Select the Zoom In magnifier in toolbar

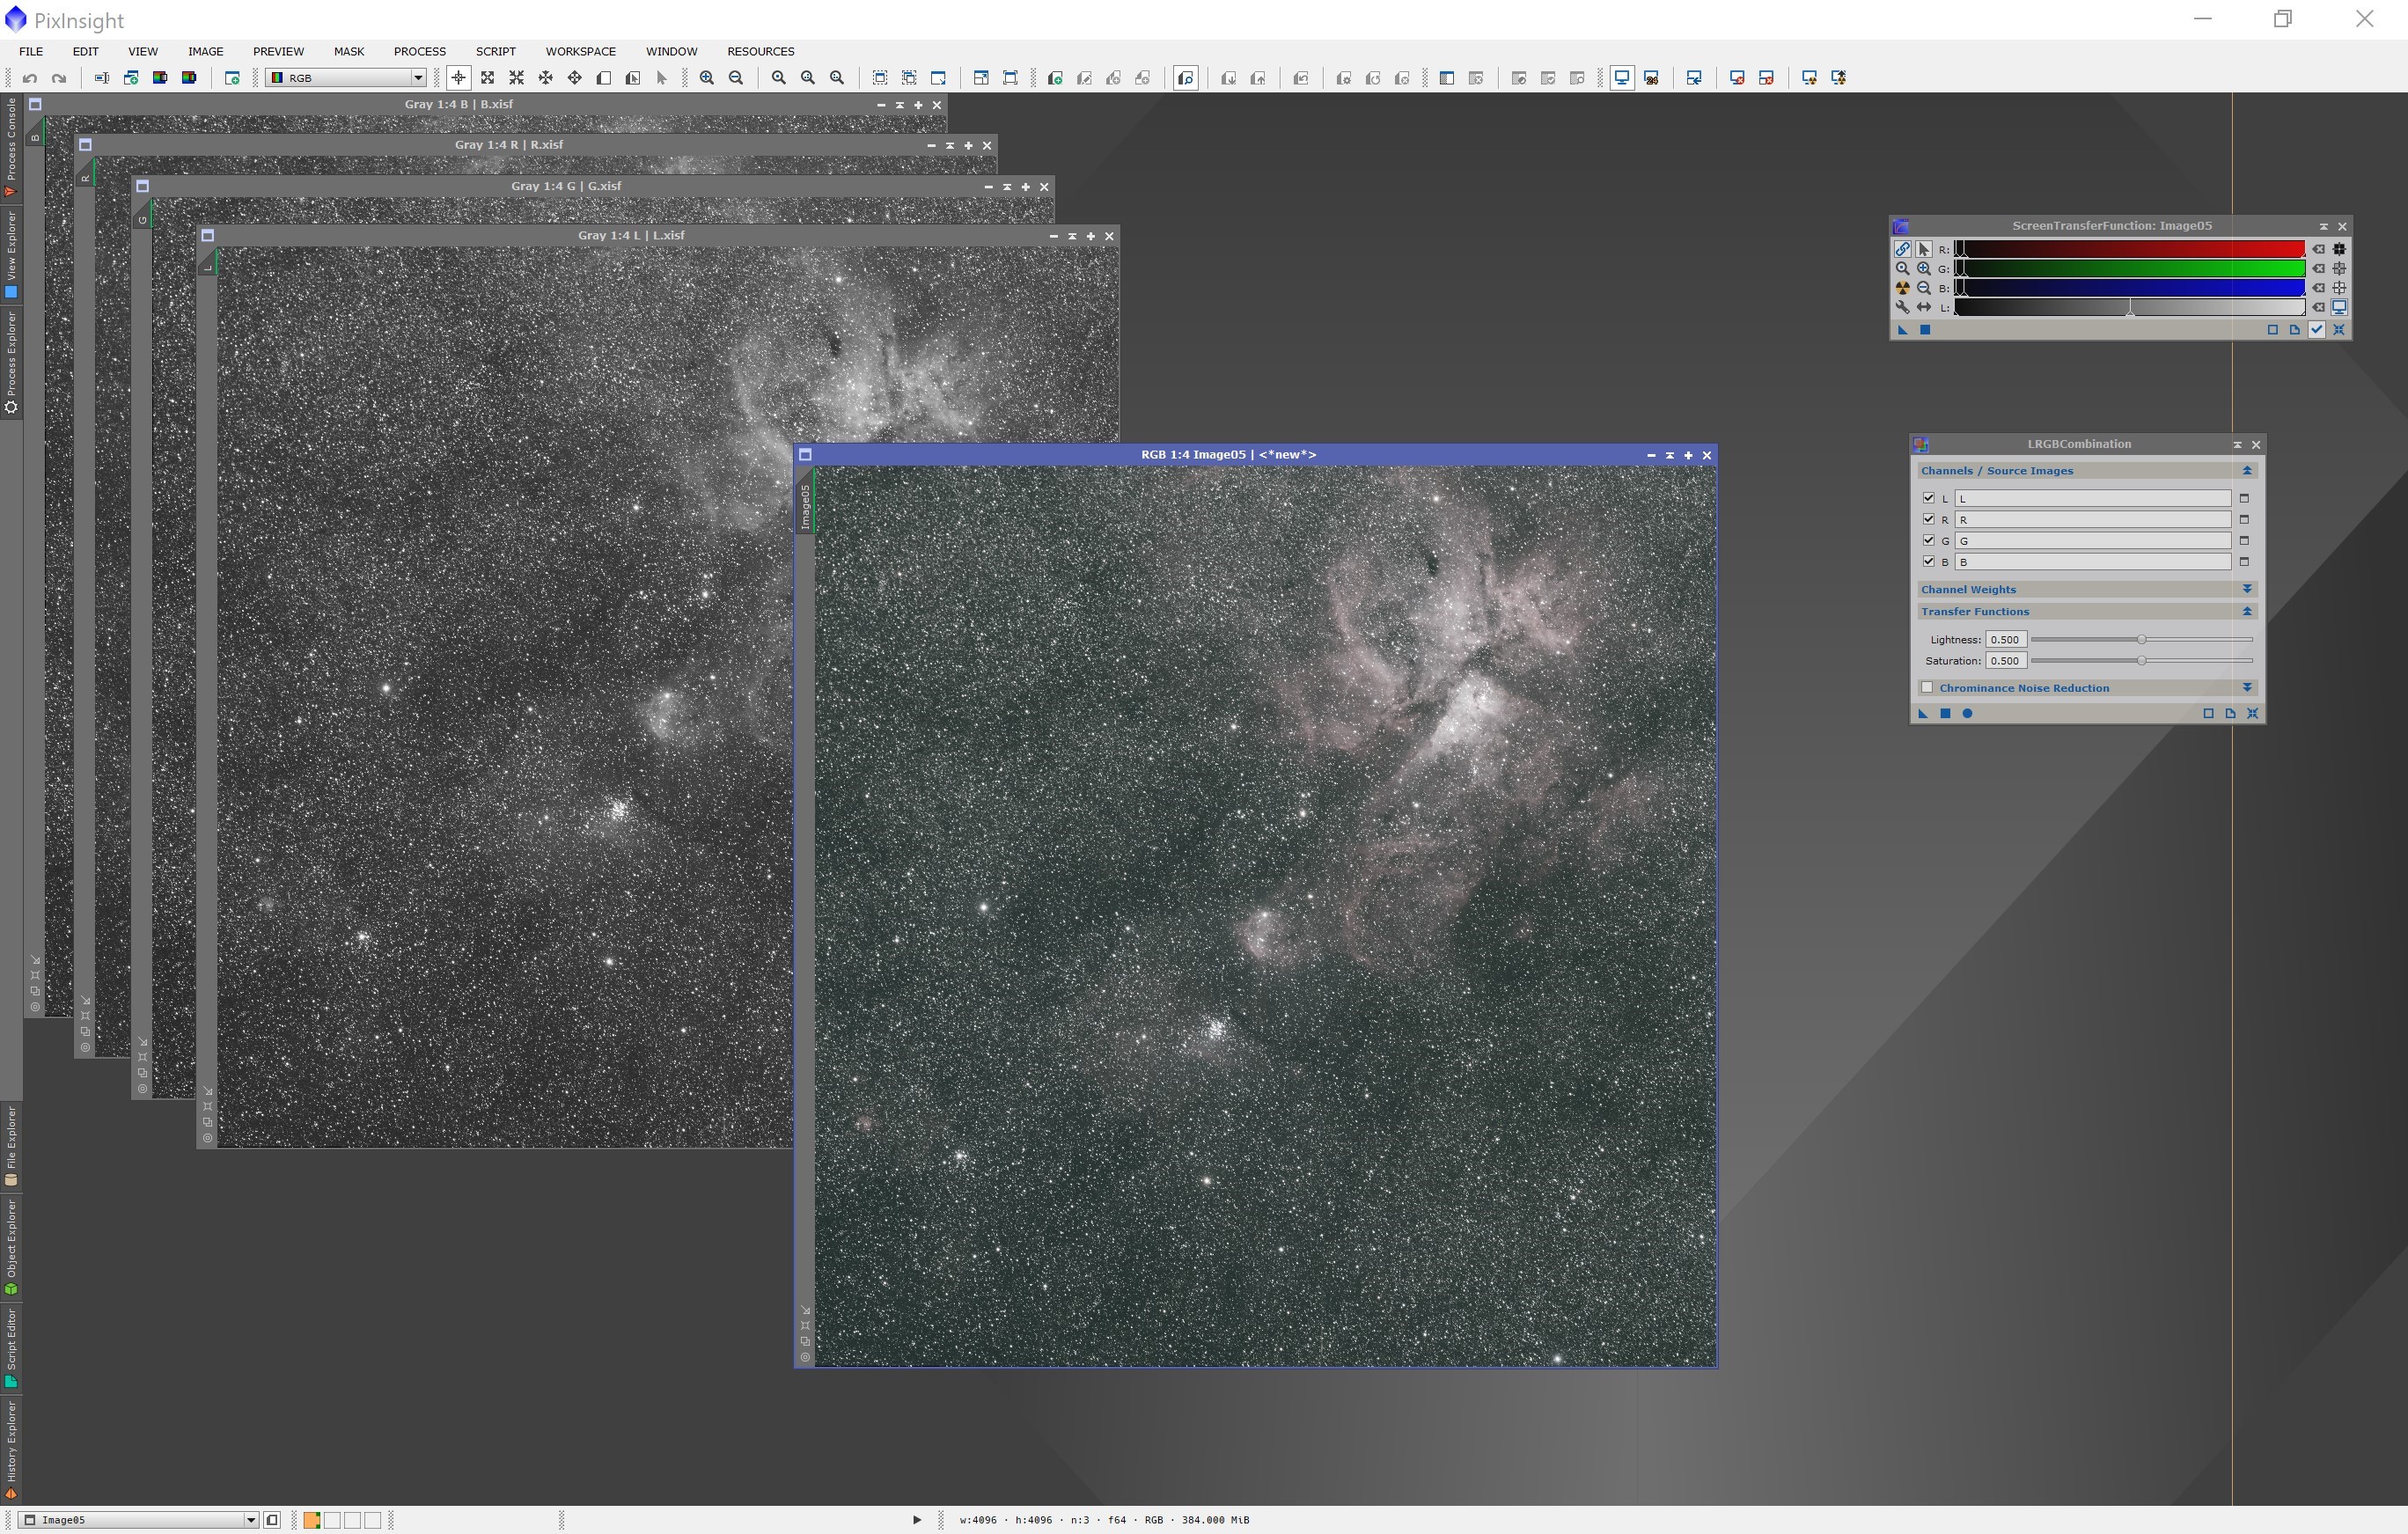[707, 78]
